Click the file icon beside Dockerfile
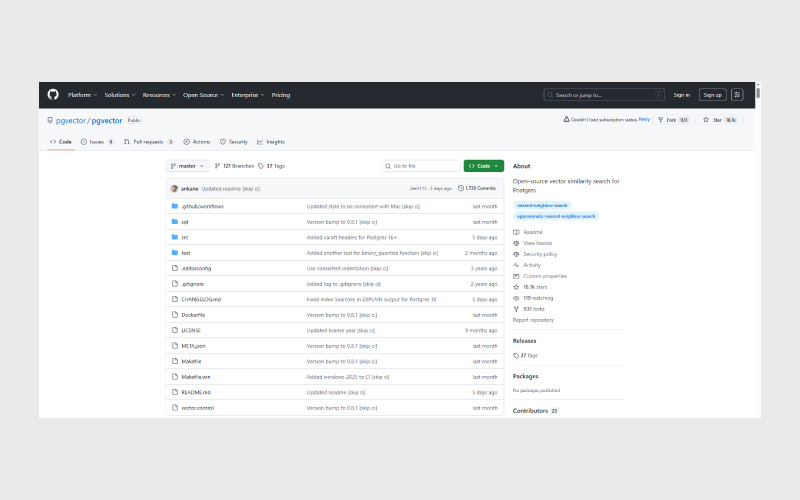800x500 pixels. point(173,314)
